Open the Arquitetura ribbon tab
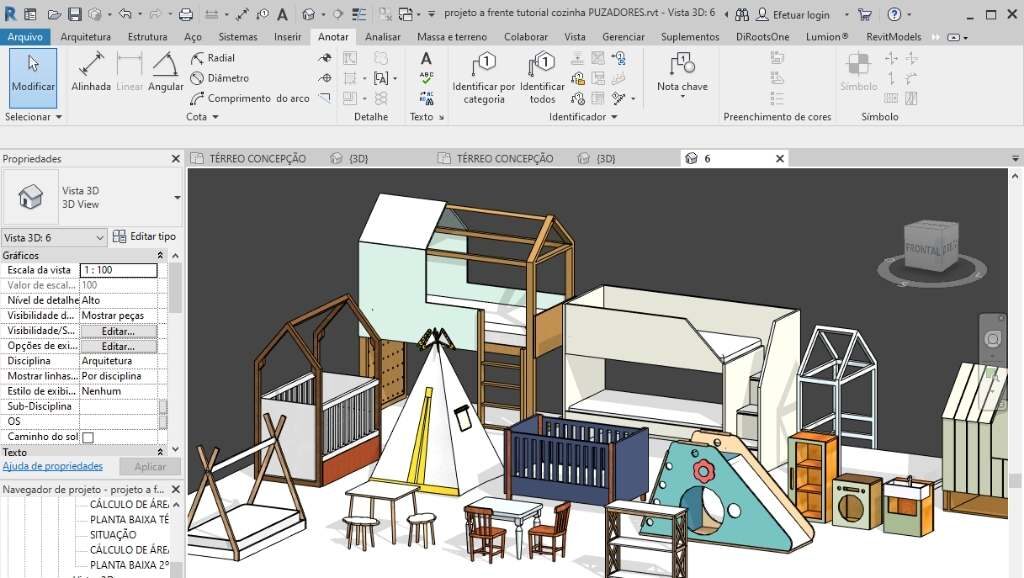The image size is (1024, 578). (x=86, y=37)
